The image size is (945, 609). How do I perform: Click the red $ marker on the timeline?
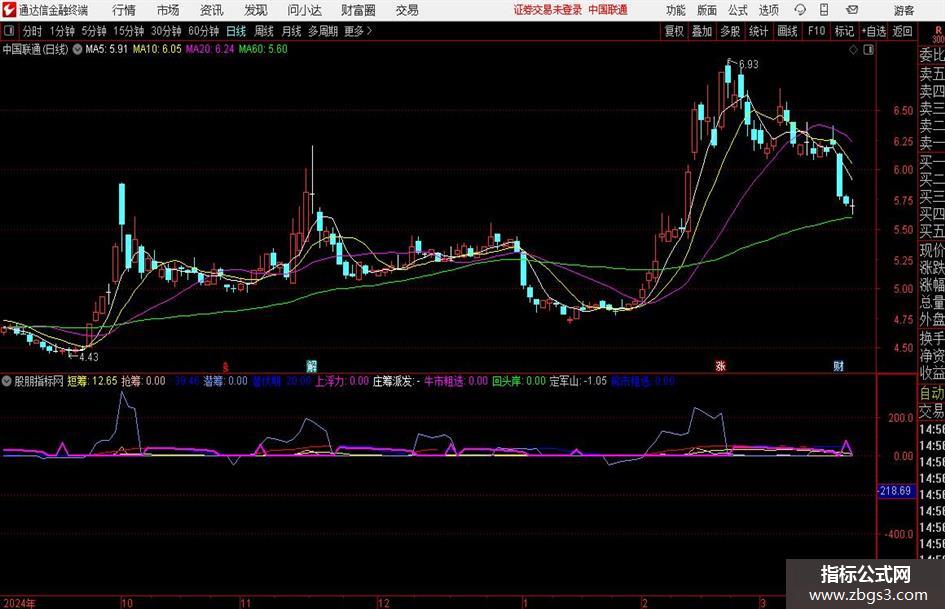click(x=225, y=366)
